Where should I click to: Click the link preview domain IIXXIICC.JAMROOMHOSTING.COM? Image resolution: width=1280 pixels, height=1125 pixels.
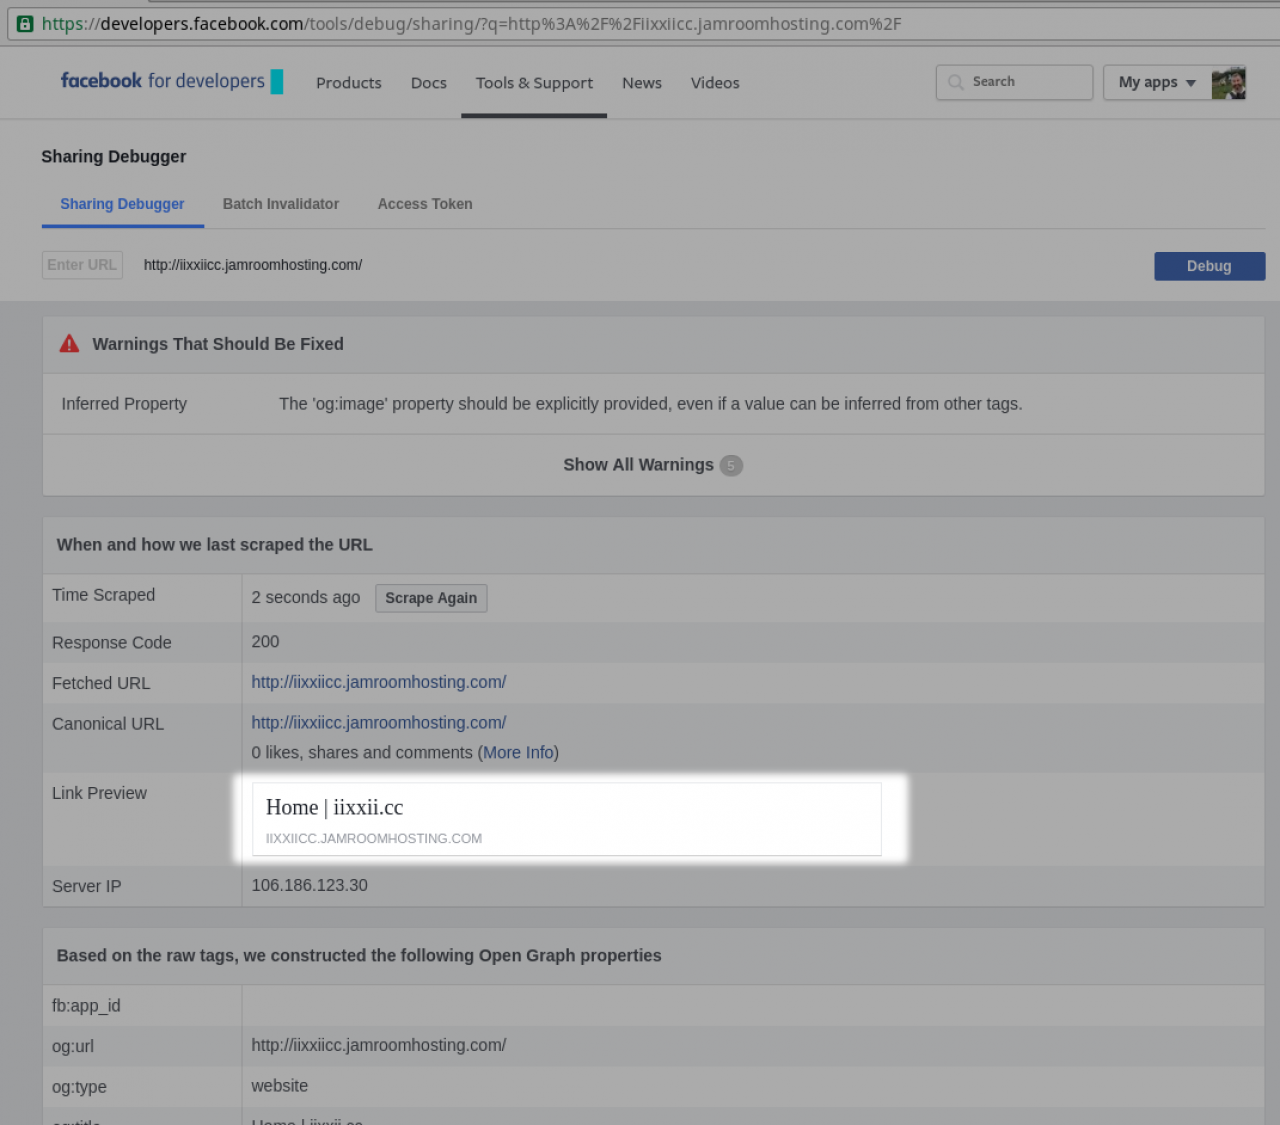click(374, 839)
